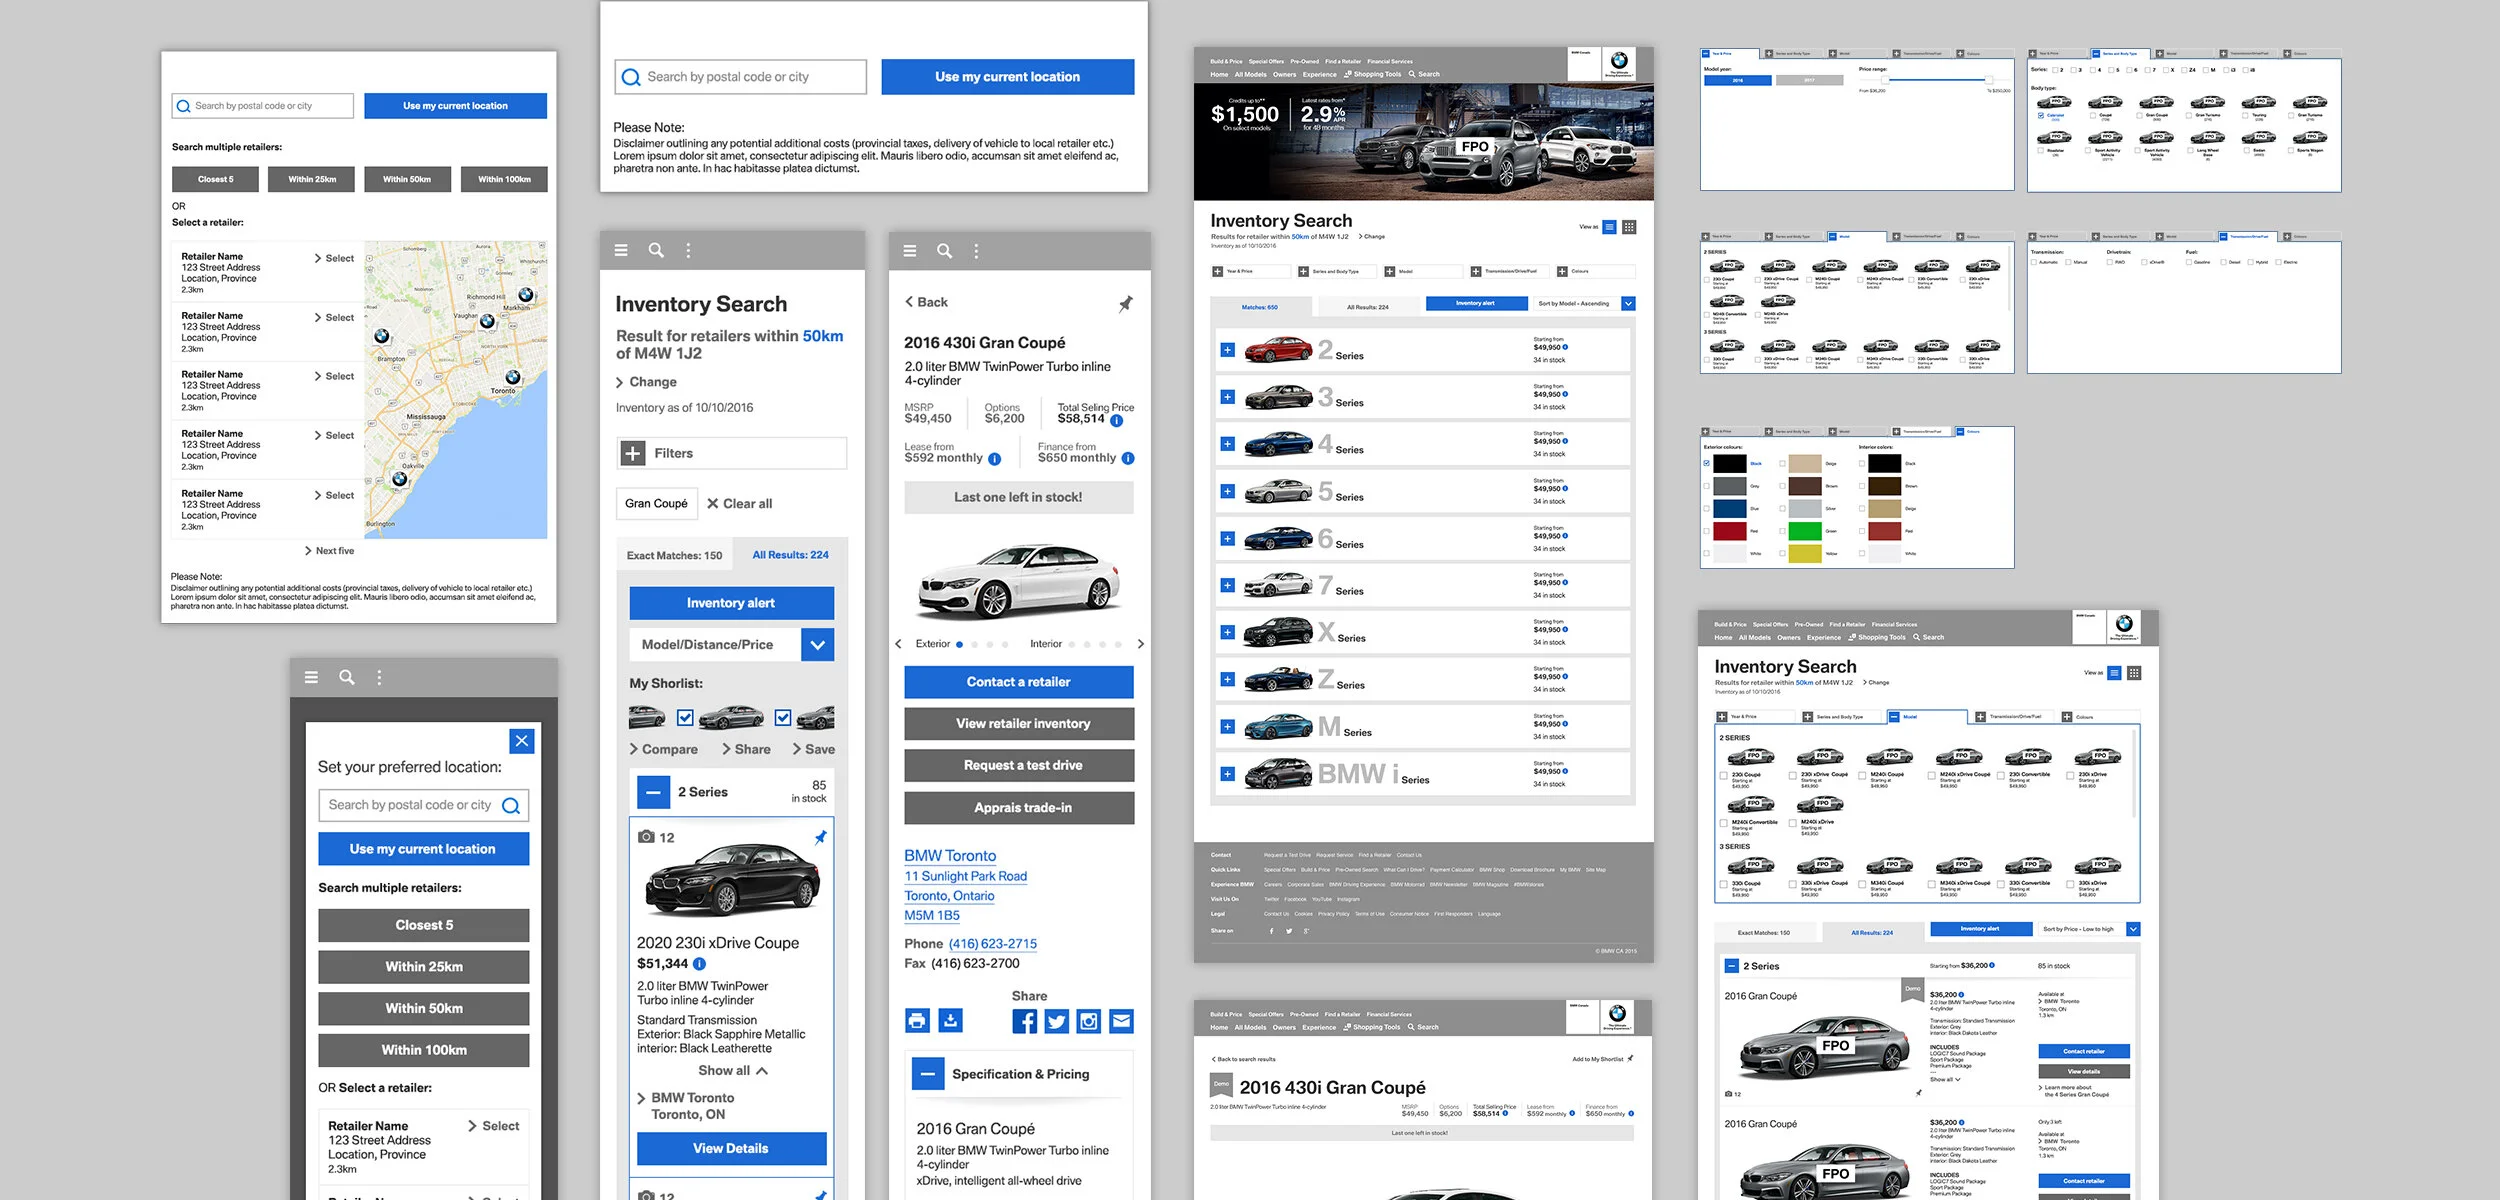Open hamburger menu on 430i Gran Coupé mobile screen

910,251
